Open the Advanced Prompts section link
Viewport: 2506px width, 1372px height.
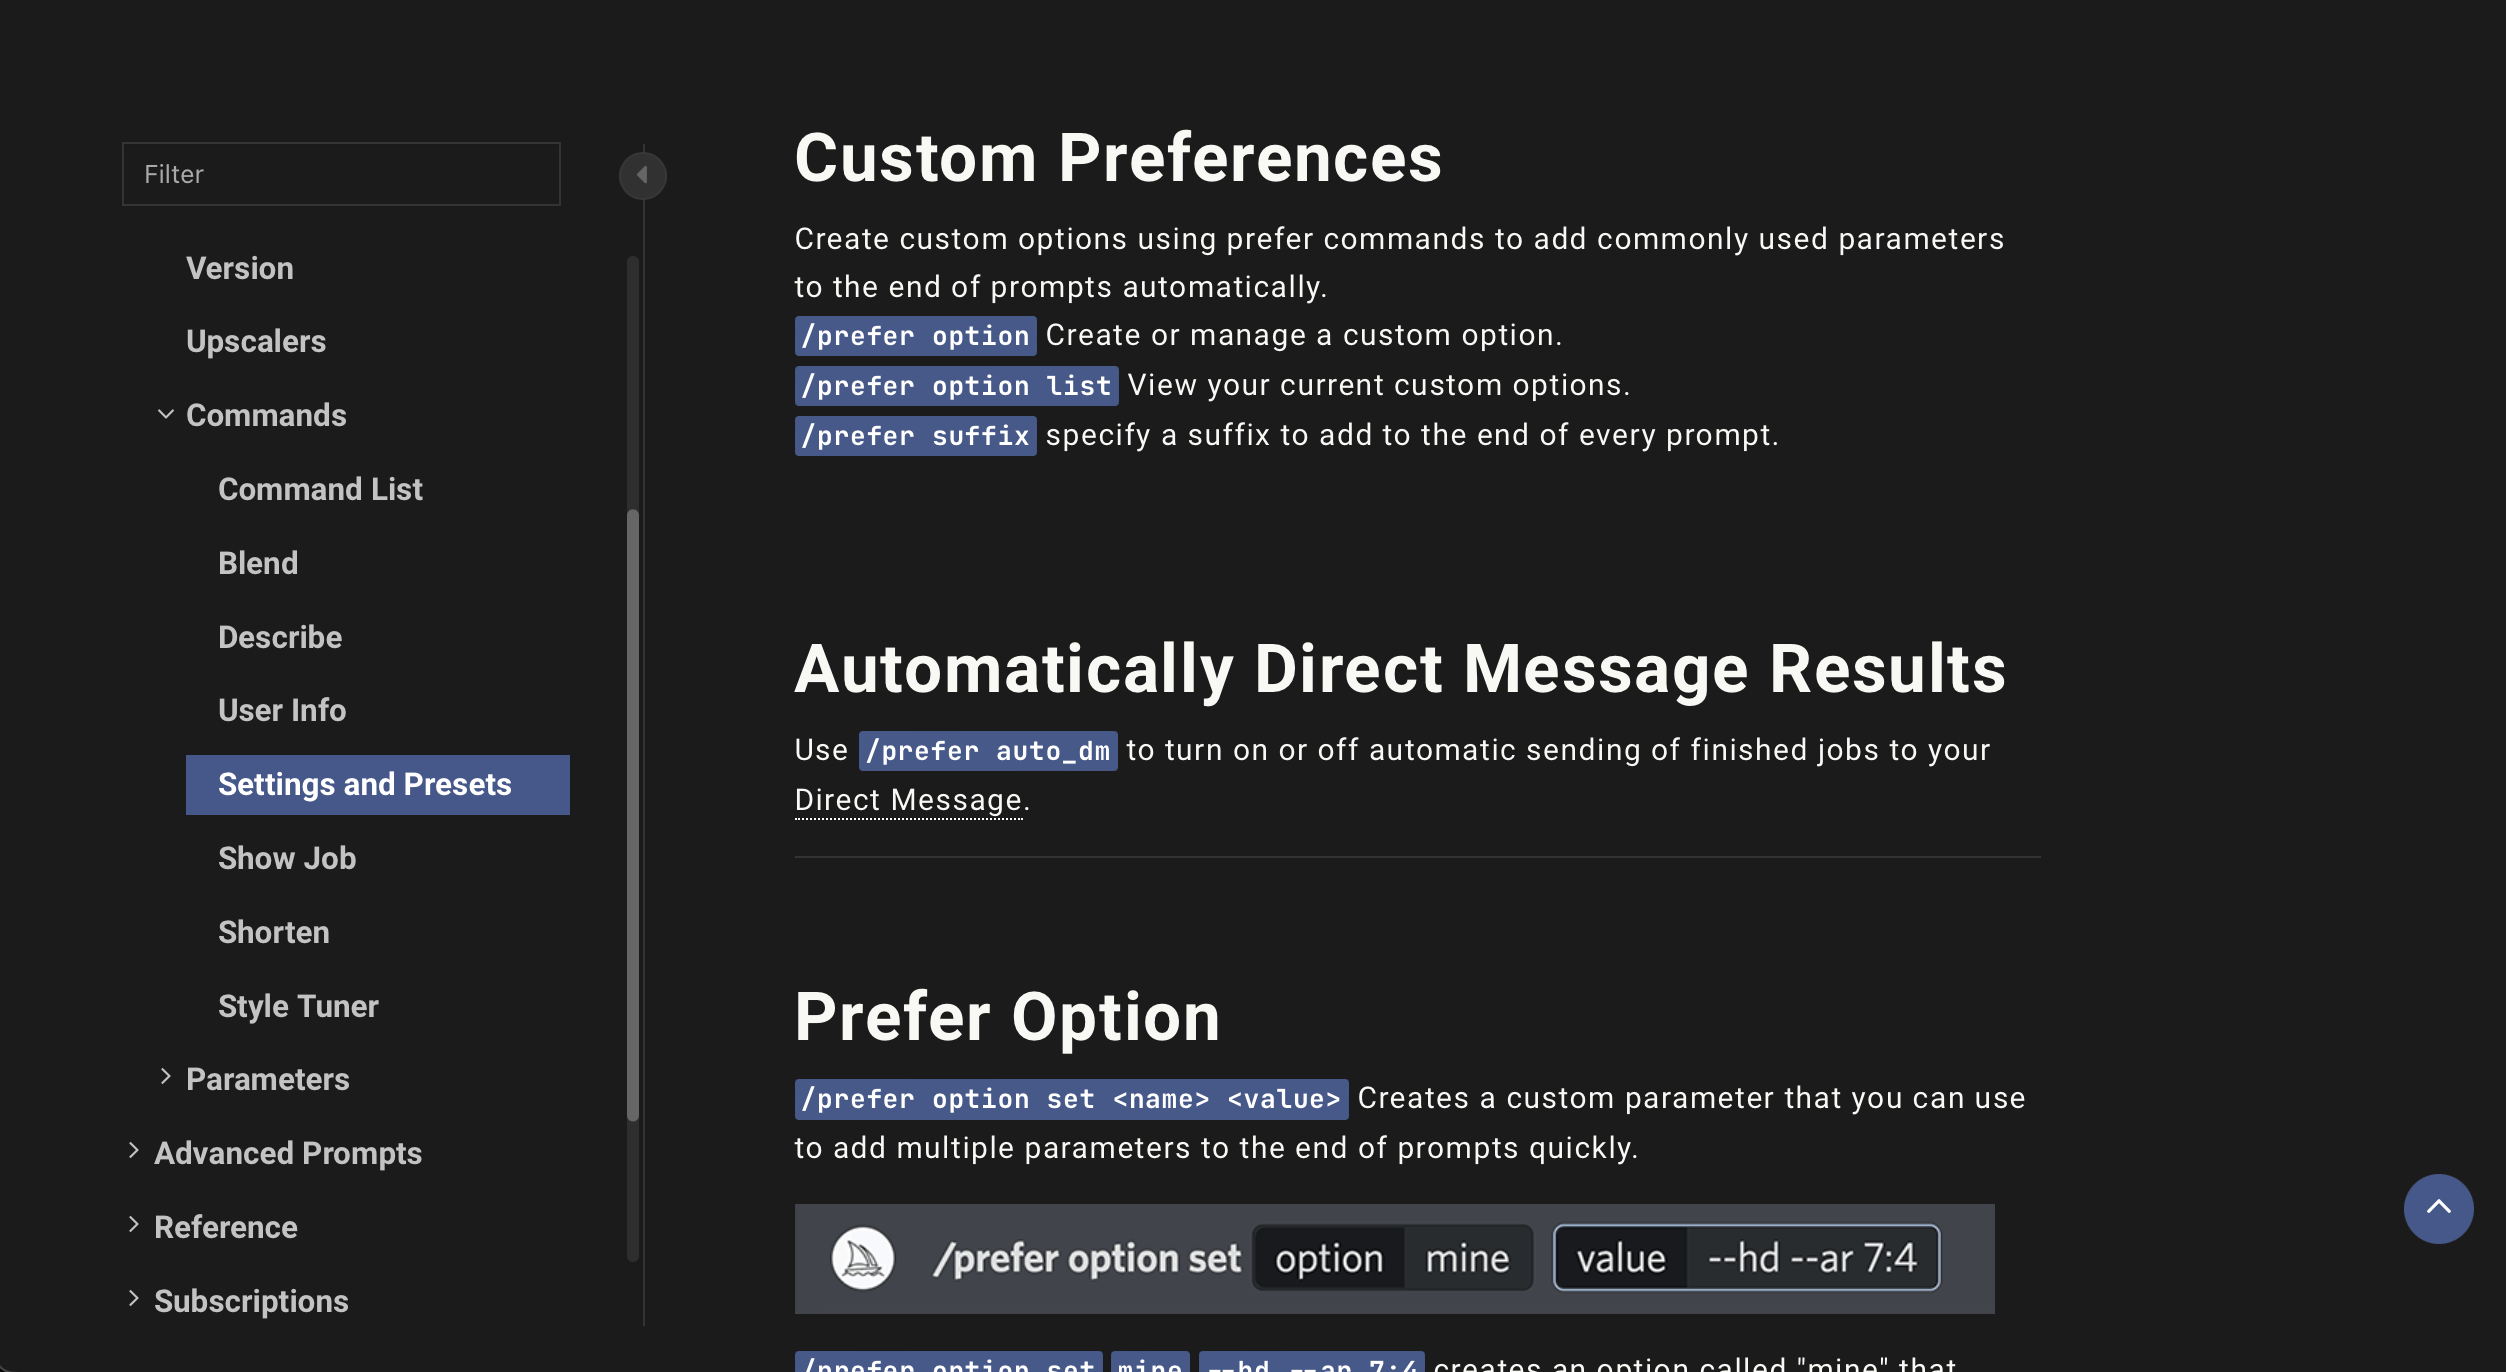tap(288, 1153)
